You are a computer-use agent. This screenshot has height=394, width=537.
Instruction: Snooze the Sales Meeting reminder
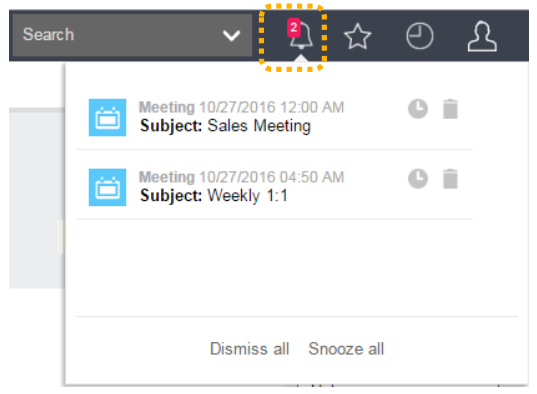point(418,109)
